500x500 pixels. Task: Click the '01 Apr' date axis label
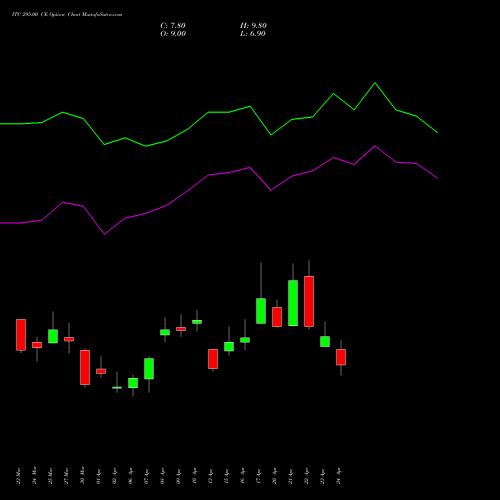click(98, 476)
